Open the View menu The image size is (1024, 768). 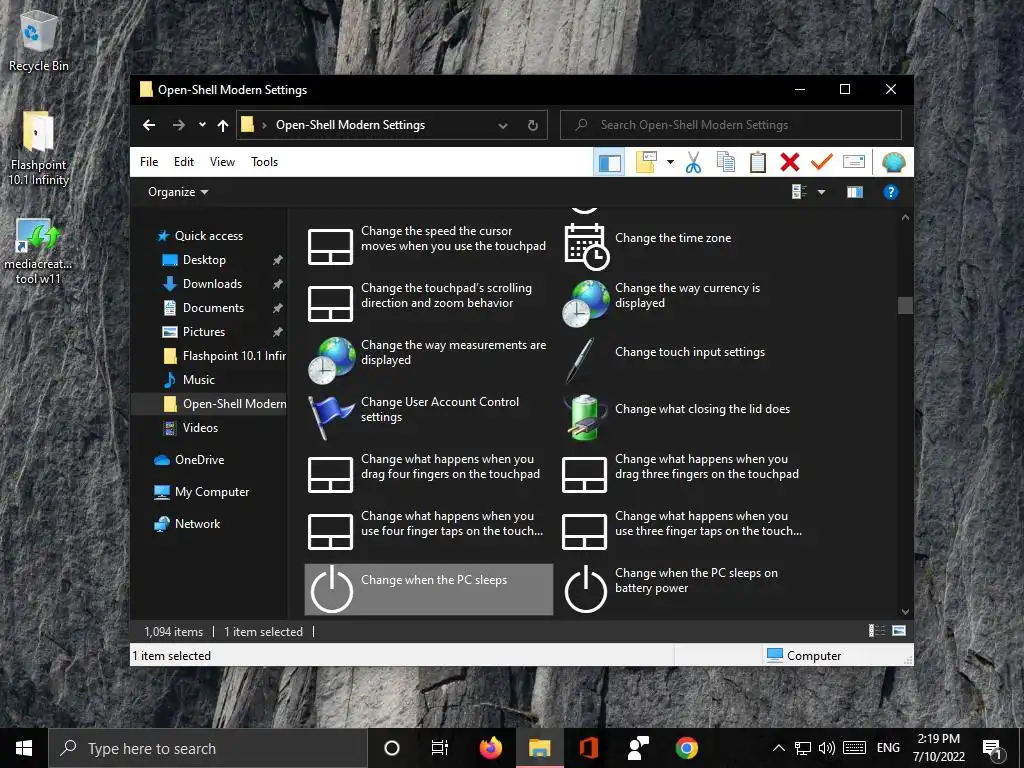tap(222, 162)
